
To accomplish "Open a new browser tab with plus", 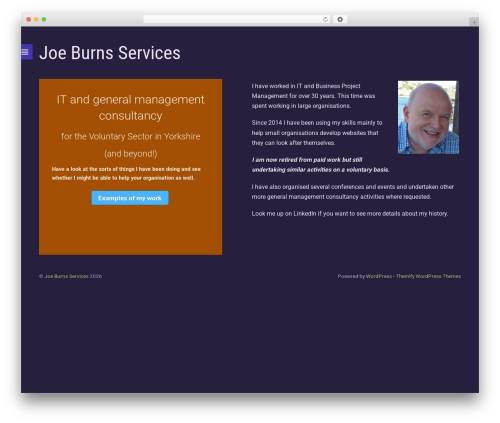I will point(474,22).
